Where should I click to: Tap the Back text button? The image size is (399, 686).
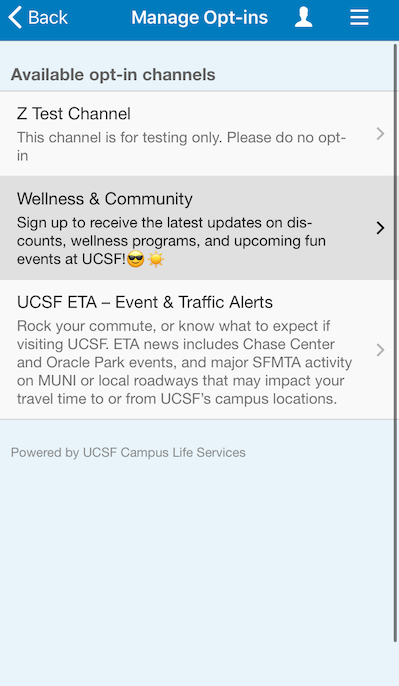pyautogui.click(x=48, y=18)
